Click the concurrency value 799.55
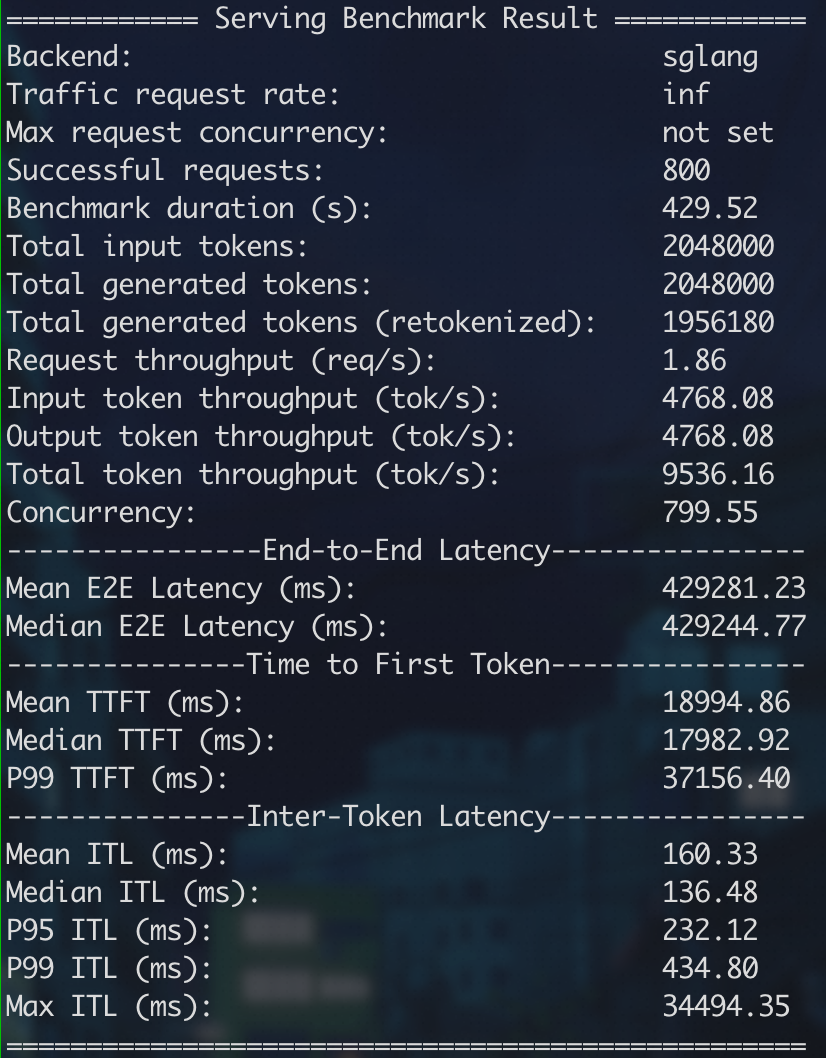 (x=710, y=513)
